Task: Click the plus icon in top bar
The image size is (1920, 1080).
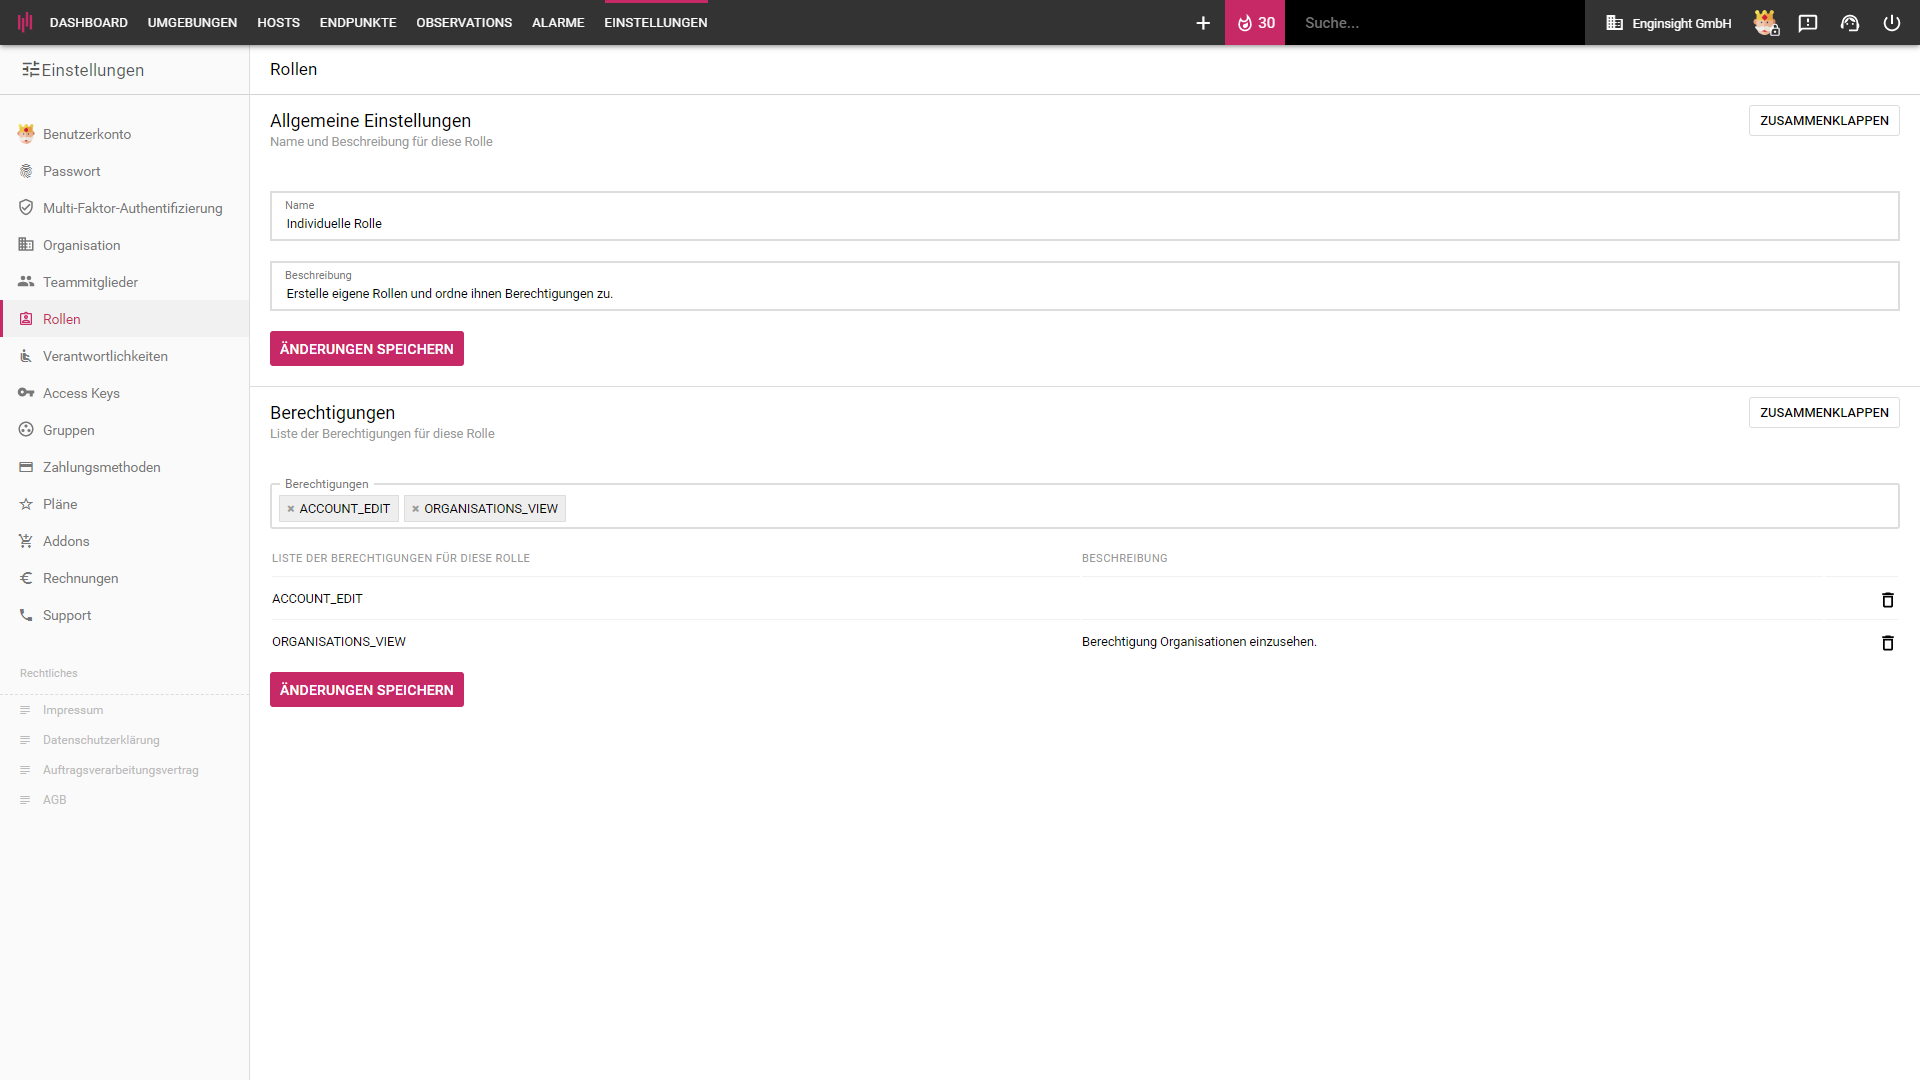Action: pos(1203,23)
